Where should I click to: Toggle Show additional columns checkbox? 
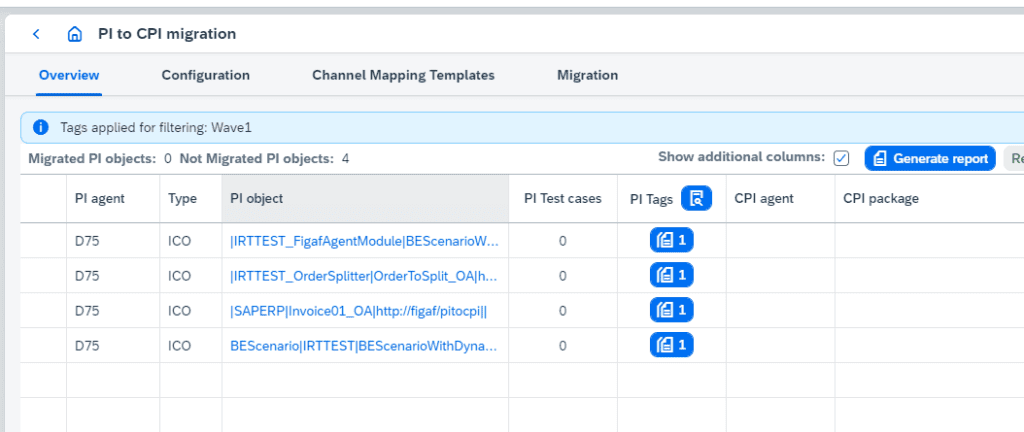[x=842, y=159]
